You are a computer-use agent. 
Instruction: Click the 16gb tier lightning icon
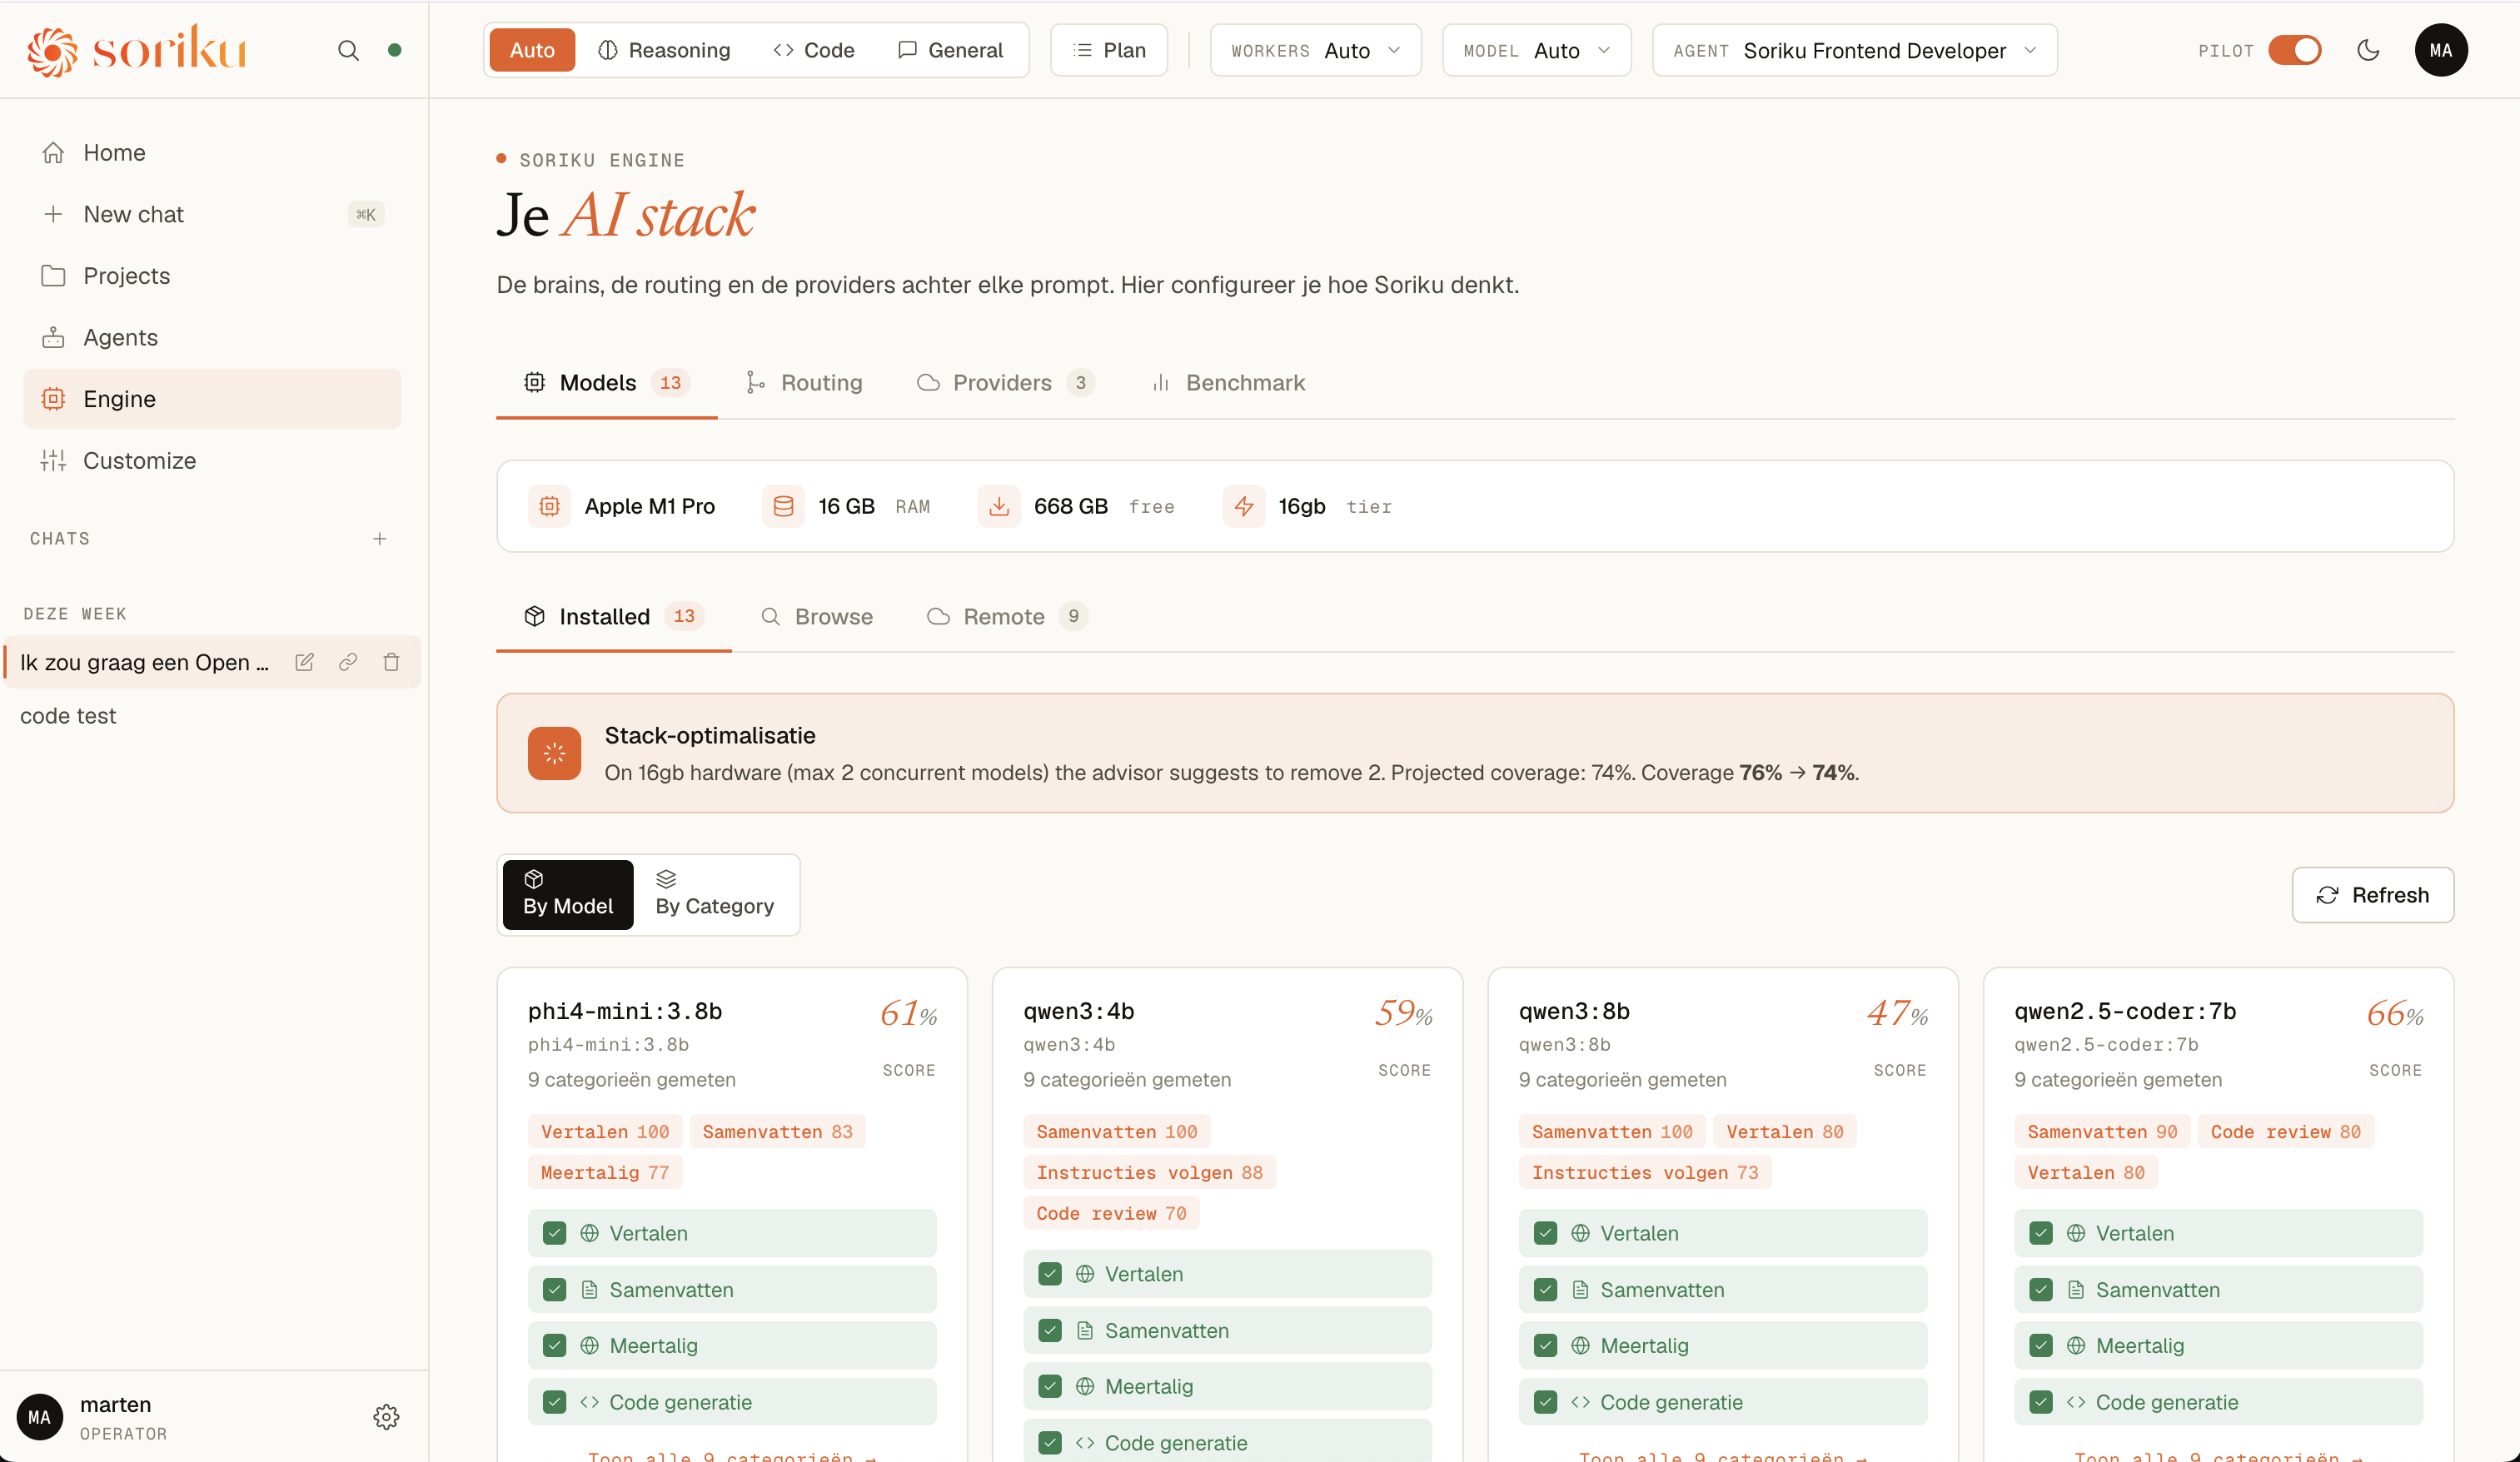coord(1243,506)
